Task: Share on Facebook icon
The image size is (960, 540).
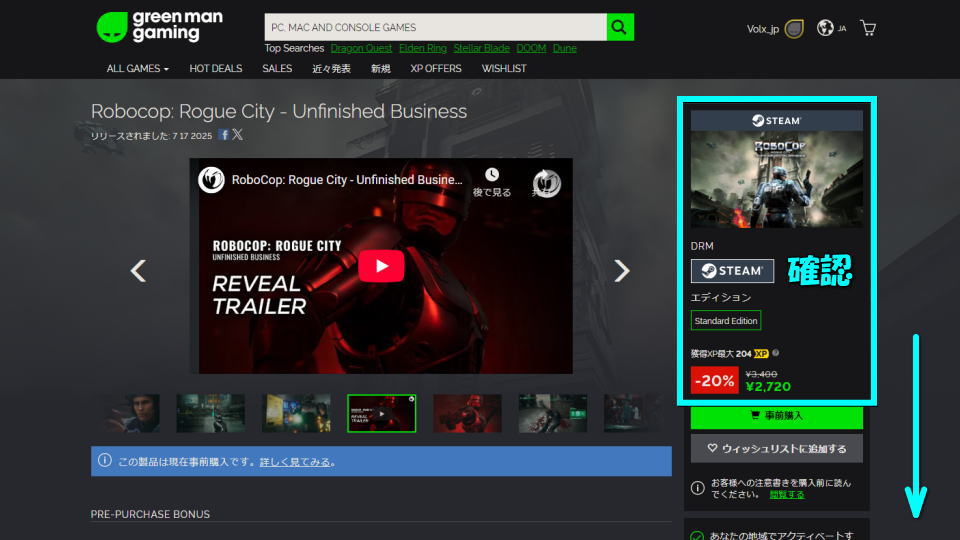Action: (x=223, y=135)
